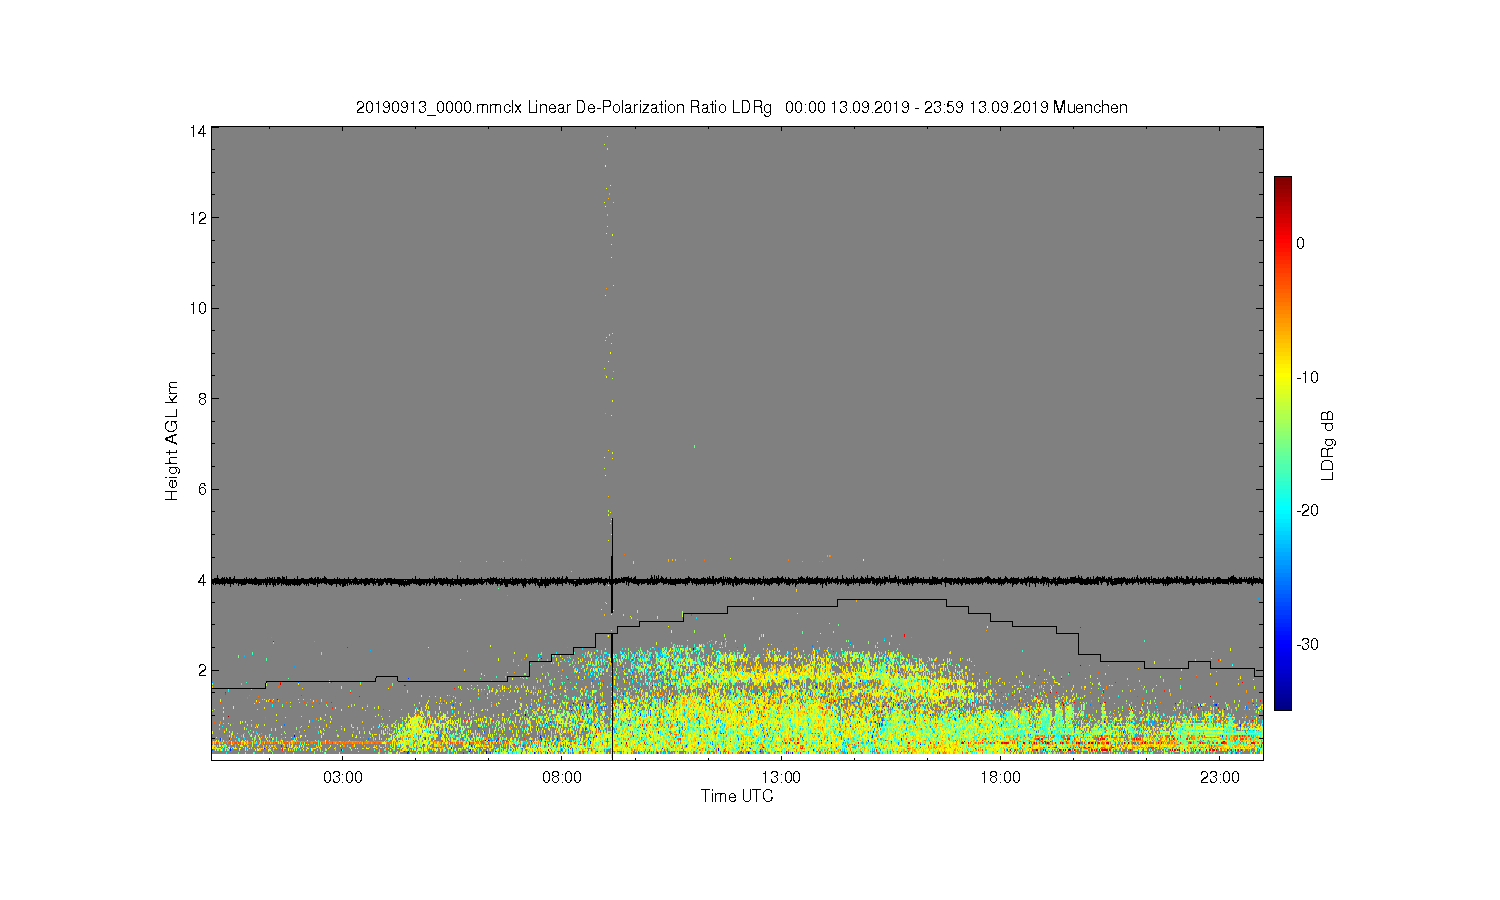Click the thick black line at 4 km

(737, 580)
